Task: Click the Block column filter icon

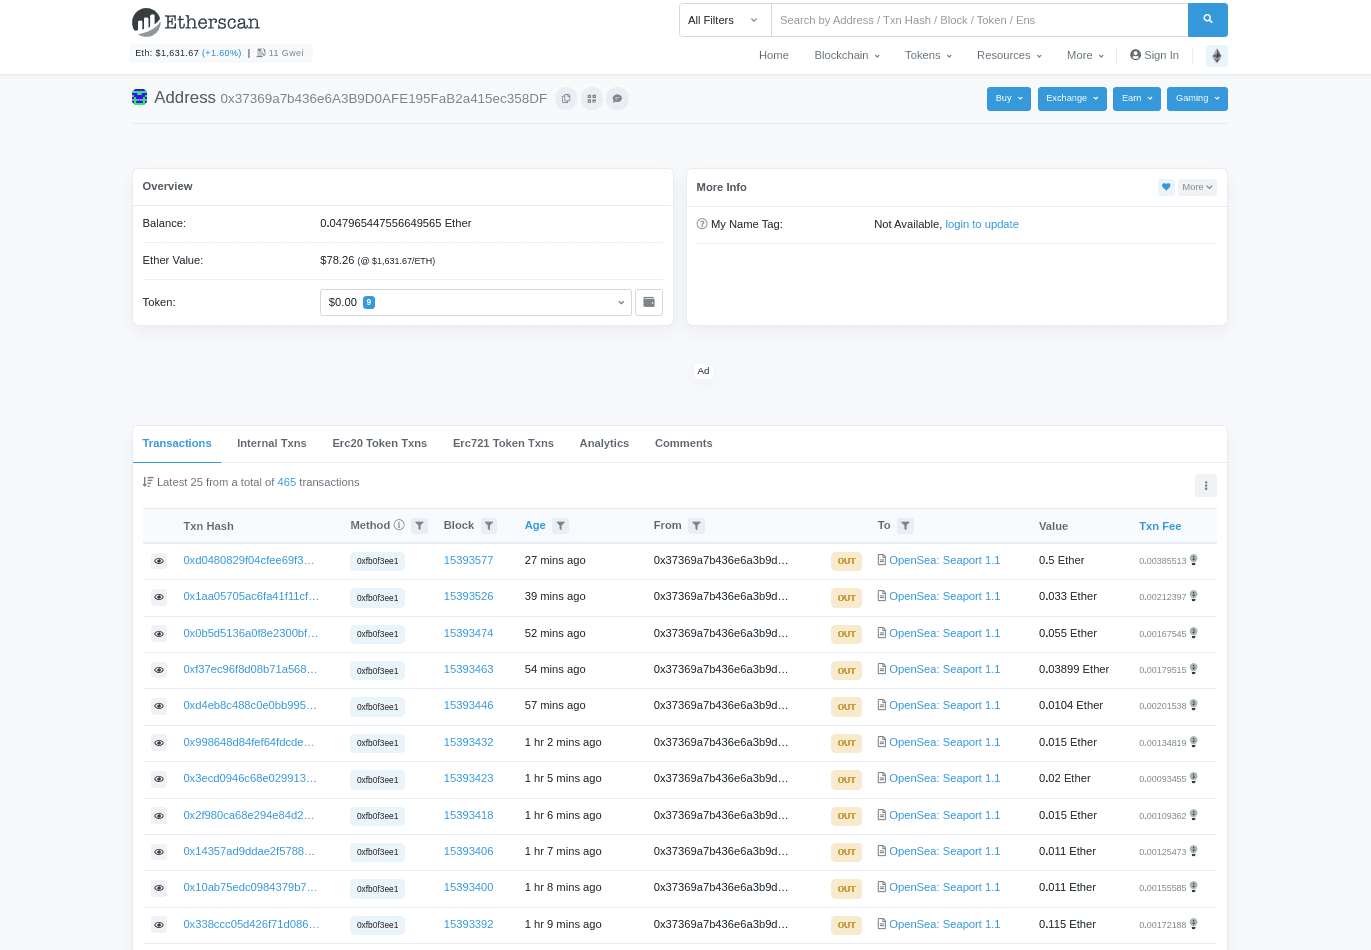Action: 489,526
